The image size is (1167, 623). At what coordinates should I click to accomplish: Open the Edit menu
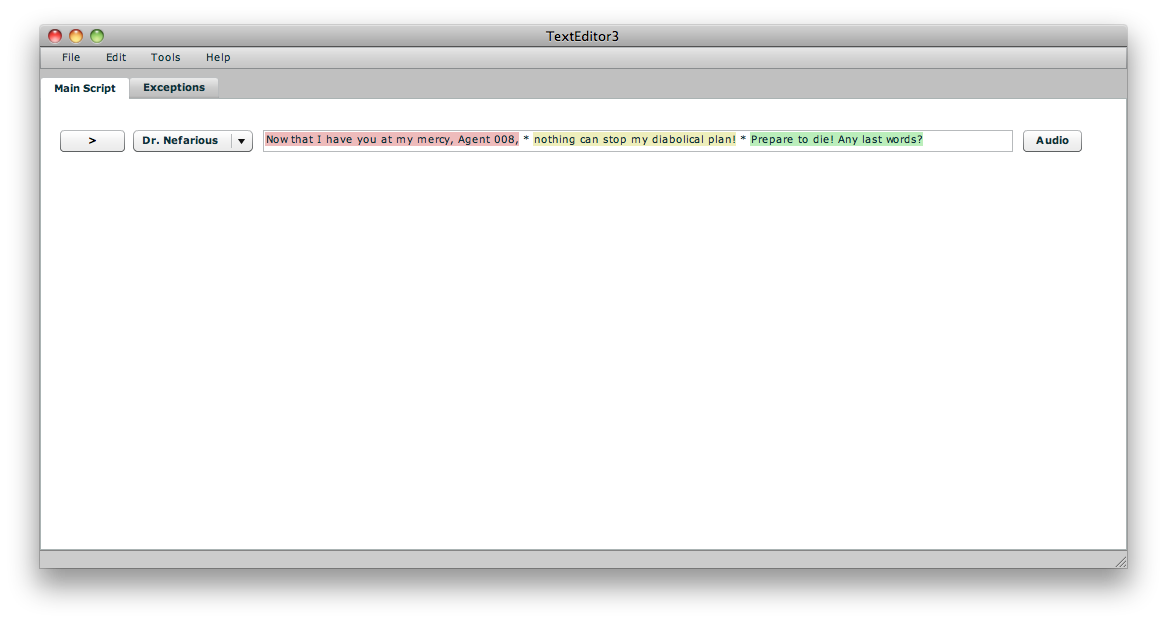(116, 57)
